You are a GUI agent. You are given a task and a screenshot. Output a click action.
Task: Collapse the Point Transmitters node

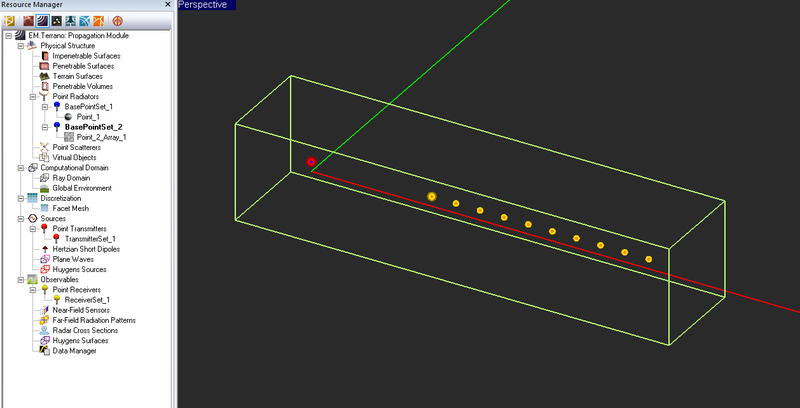point(33,229)
